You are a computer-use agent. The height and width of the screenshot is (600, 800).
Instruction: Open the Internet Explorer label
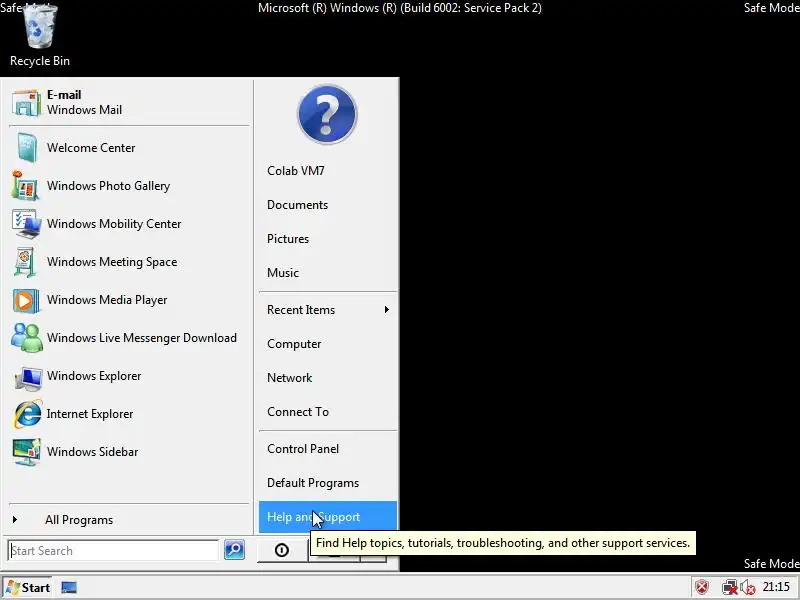[90, 414]
